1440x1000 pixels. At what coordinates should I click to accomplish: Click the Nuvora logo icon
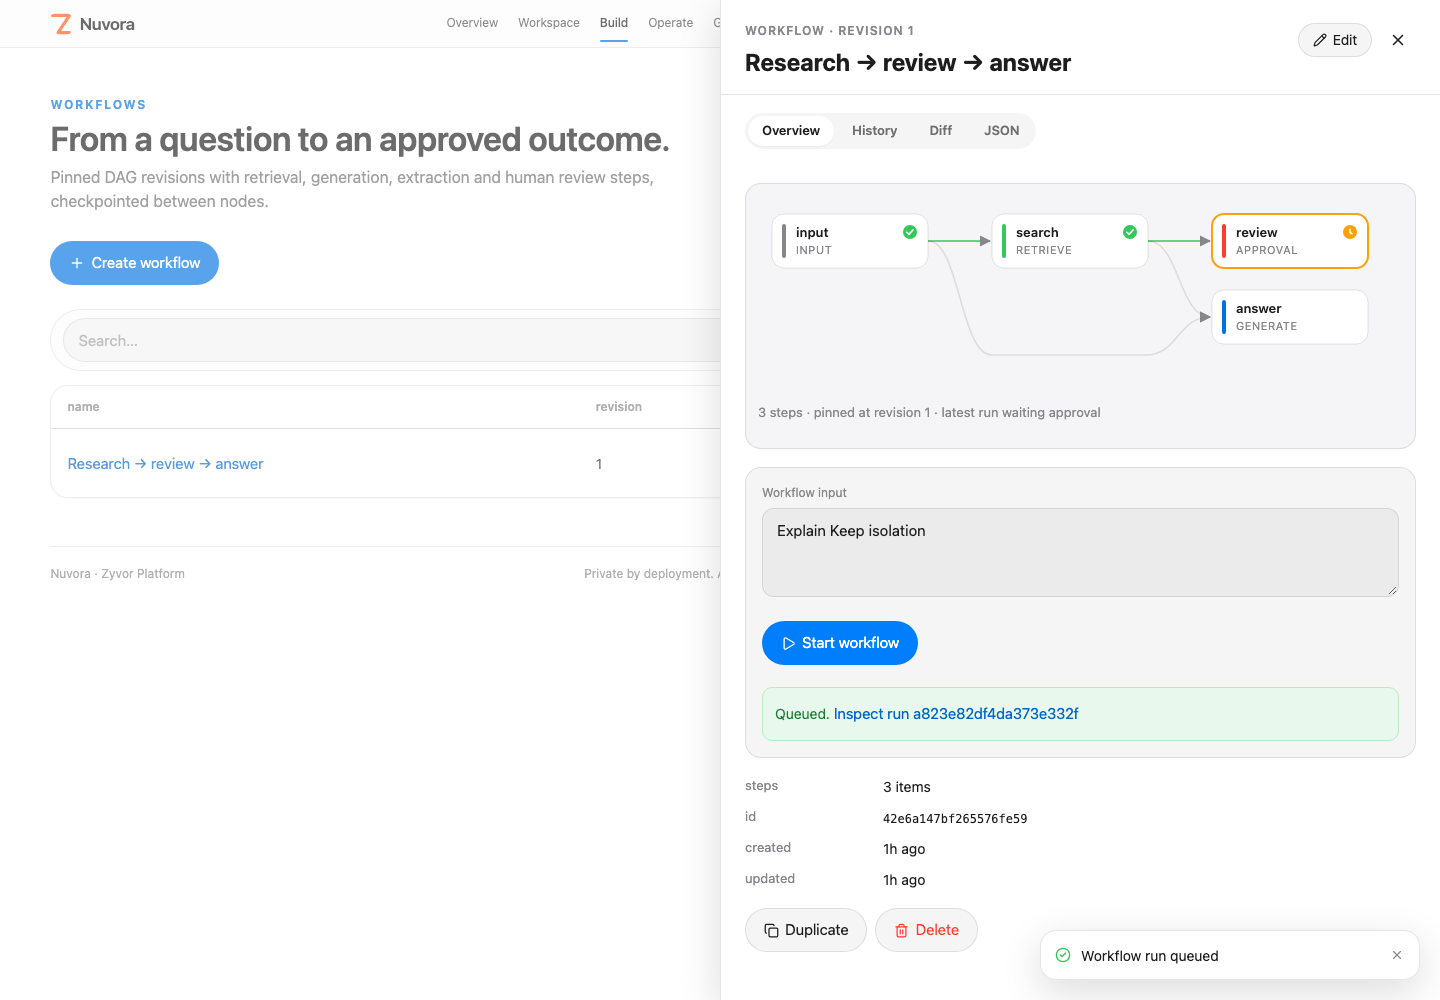pos(62,24)
